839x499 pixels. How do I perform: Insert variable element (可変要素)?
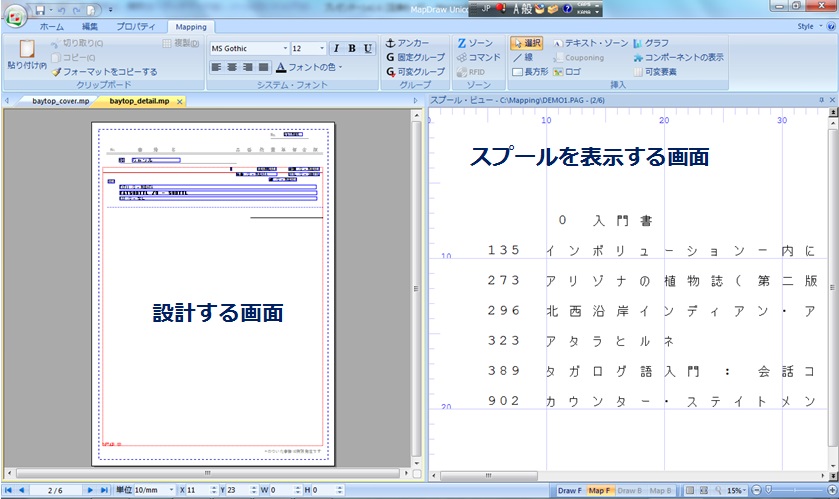(655, 72)
